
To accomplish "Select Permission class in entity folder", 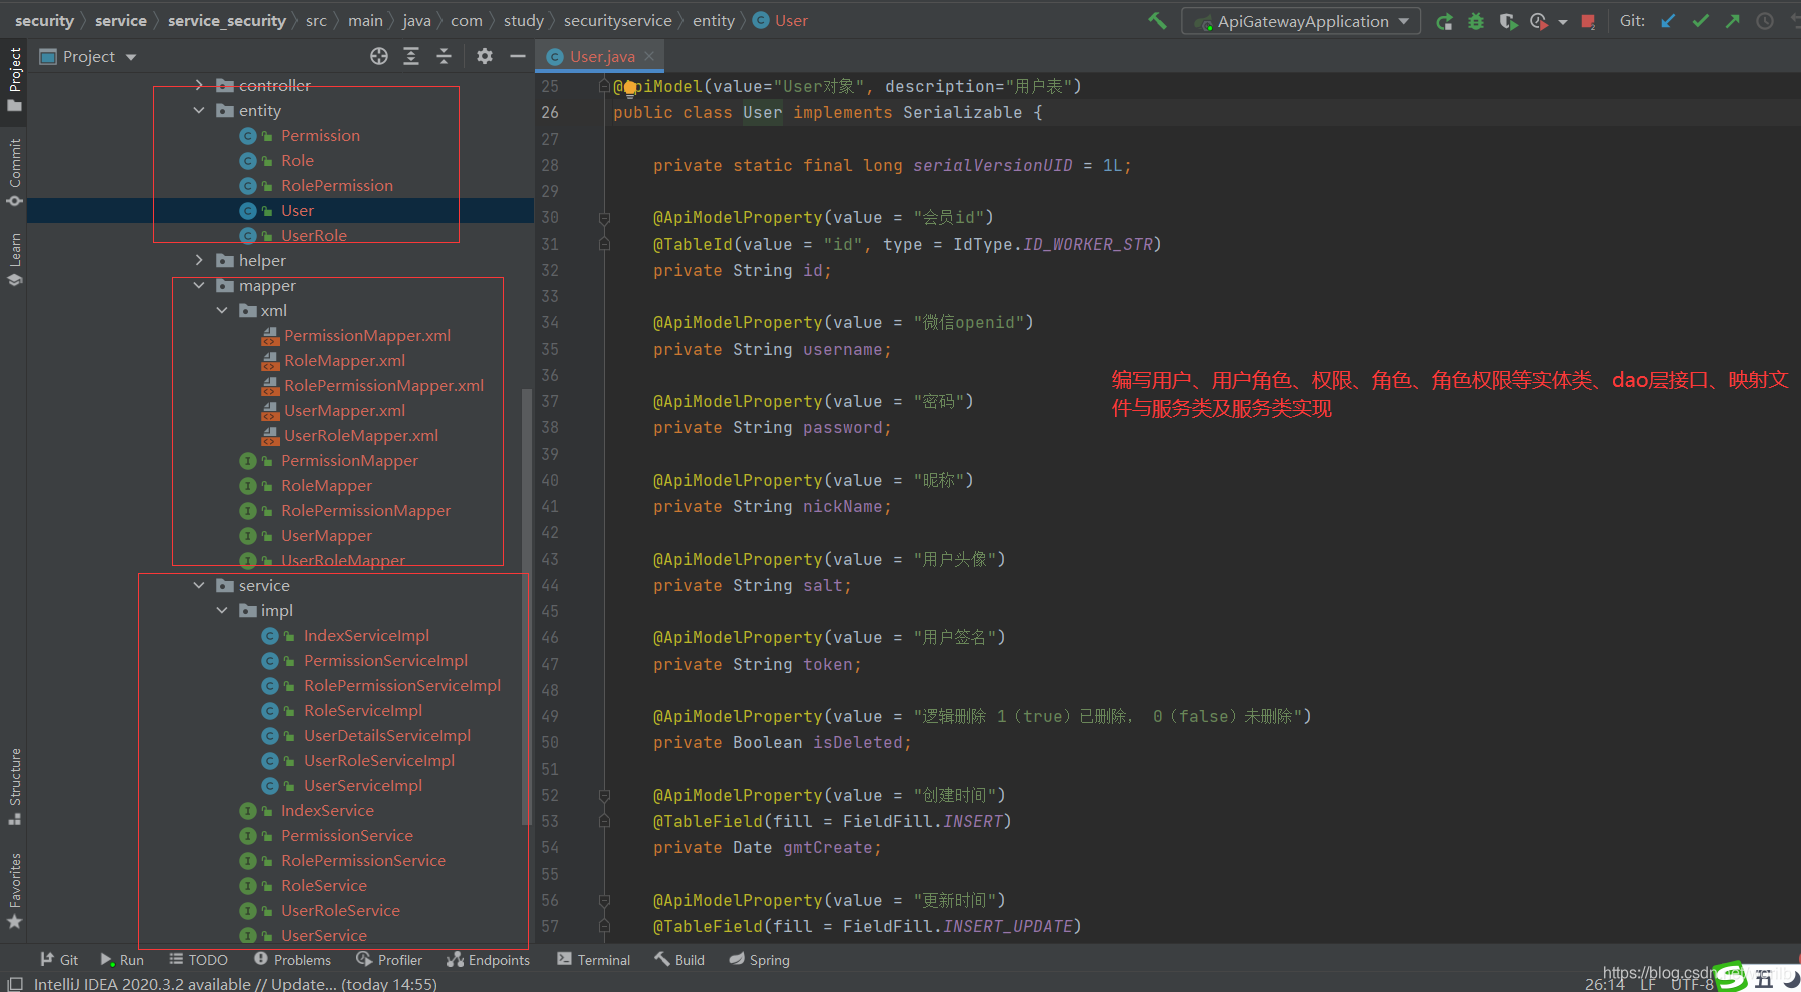I will 320,135.
